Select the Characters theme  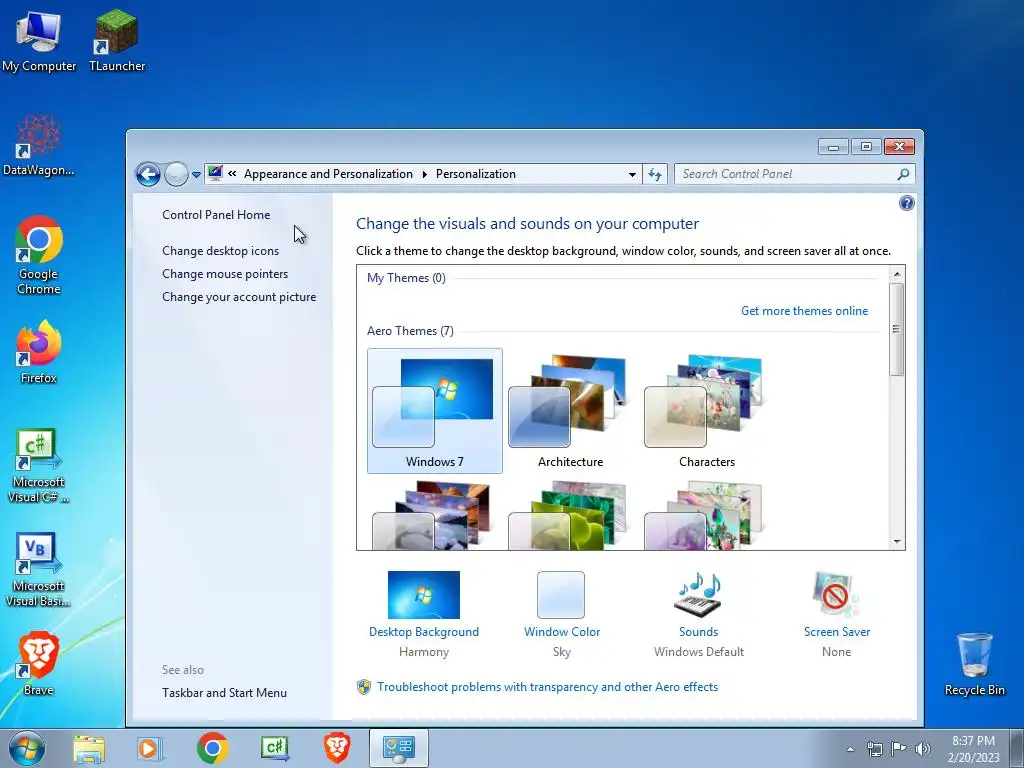point(707,411)
